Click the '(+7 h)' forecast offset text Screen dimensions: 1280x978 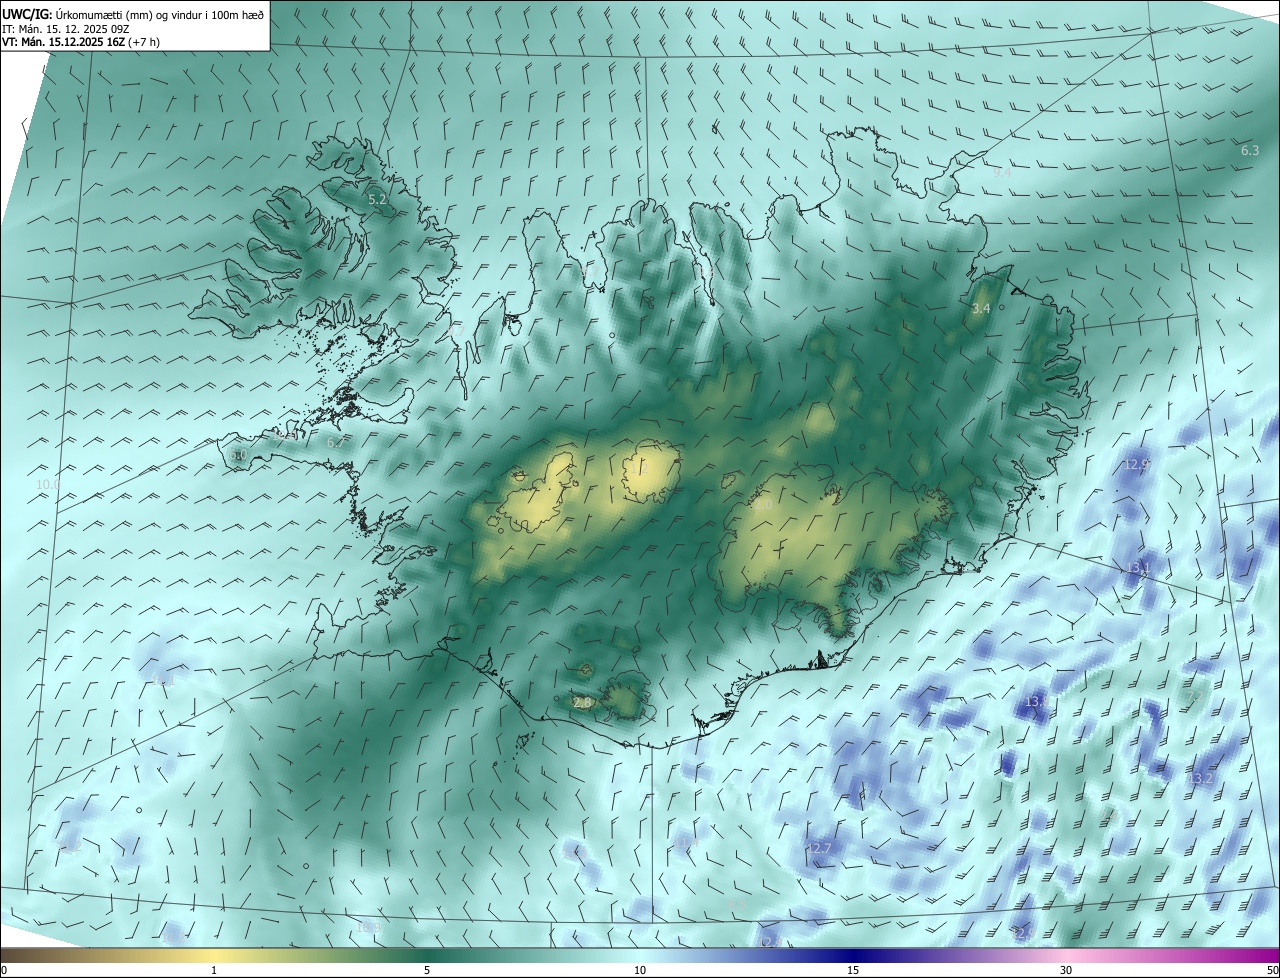point(144,42)
